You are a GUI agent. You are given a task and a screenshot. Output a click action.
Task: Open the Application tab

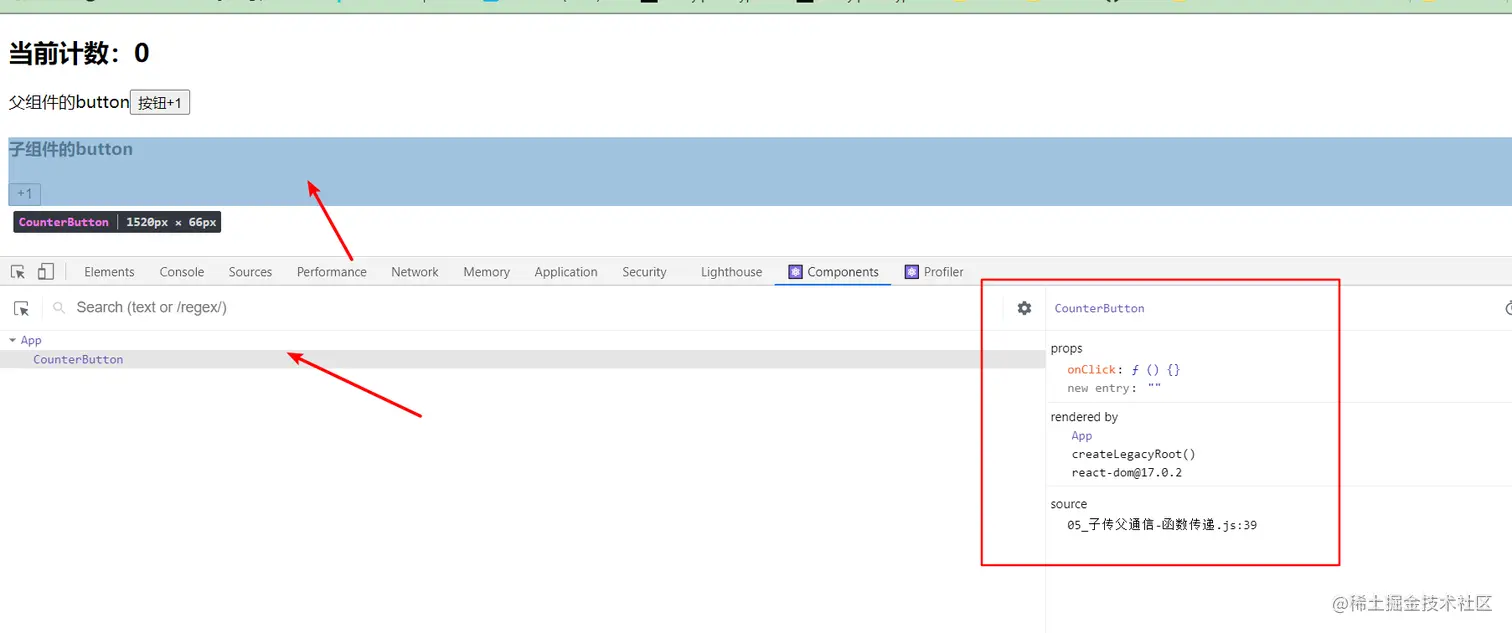point(566,272)
